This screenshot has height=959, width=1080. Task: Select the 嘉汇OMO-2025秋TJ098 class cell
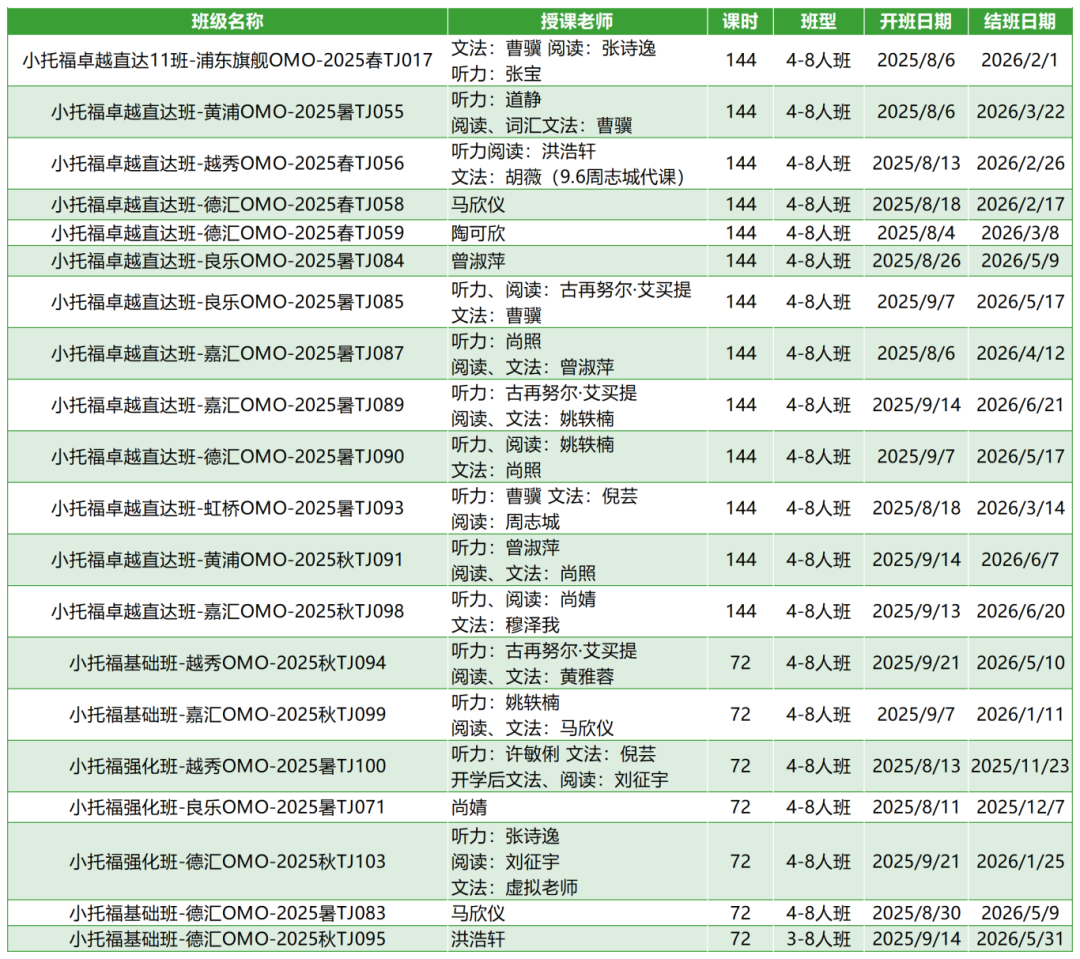227,611
